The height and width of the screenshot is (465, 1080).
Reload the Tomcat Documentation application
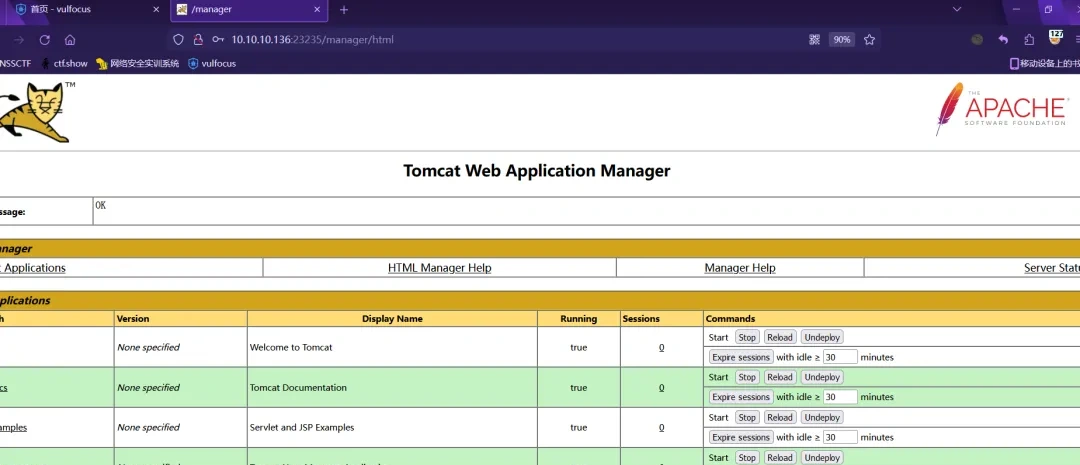(780, 378)
